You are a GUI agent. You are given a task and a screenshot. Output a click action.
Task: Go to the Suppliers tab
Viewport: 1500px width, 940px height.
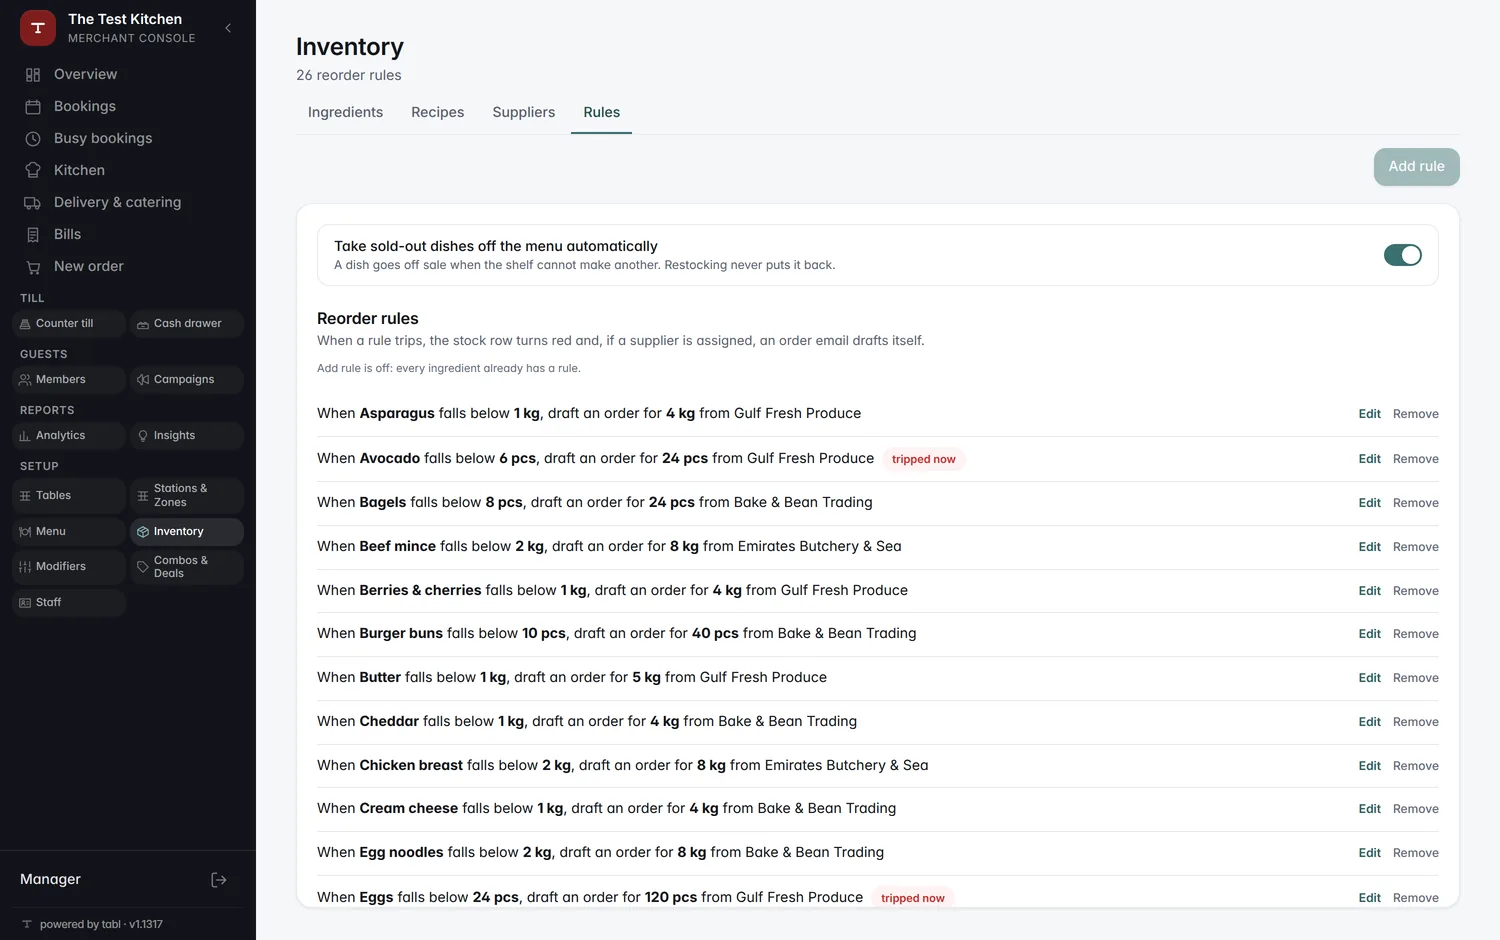click(x=524, y=112)
